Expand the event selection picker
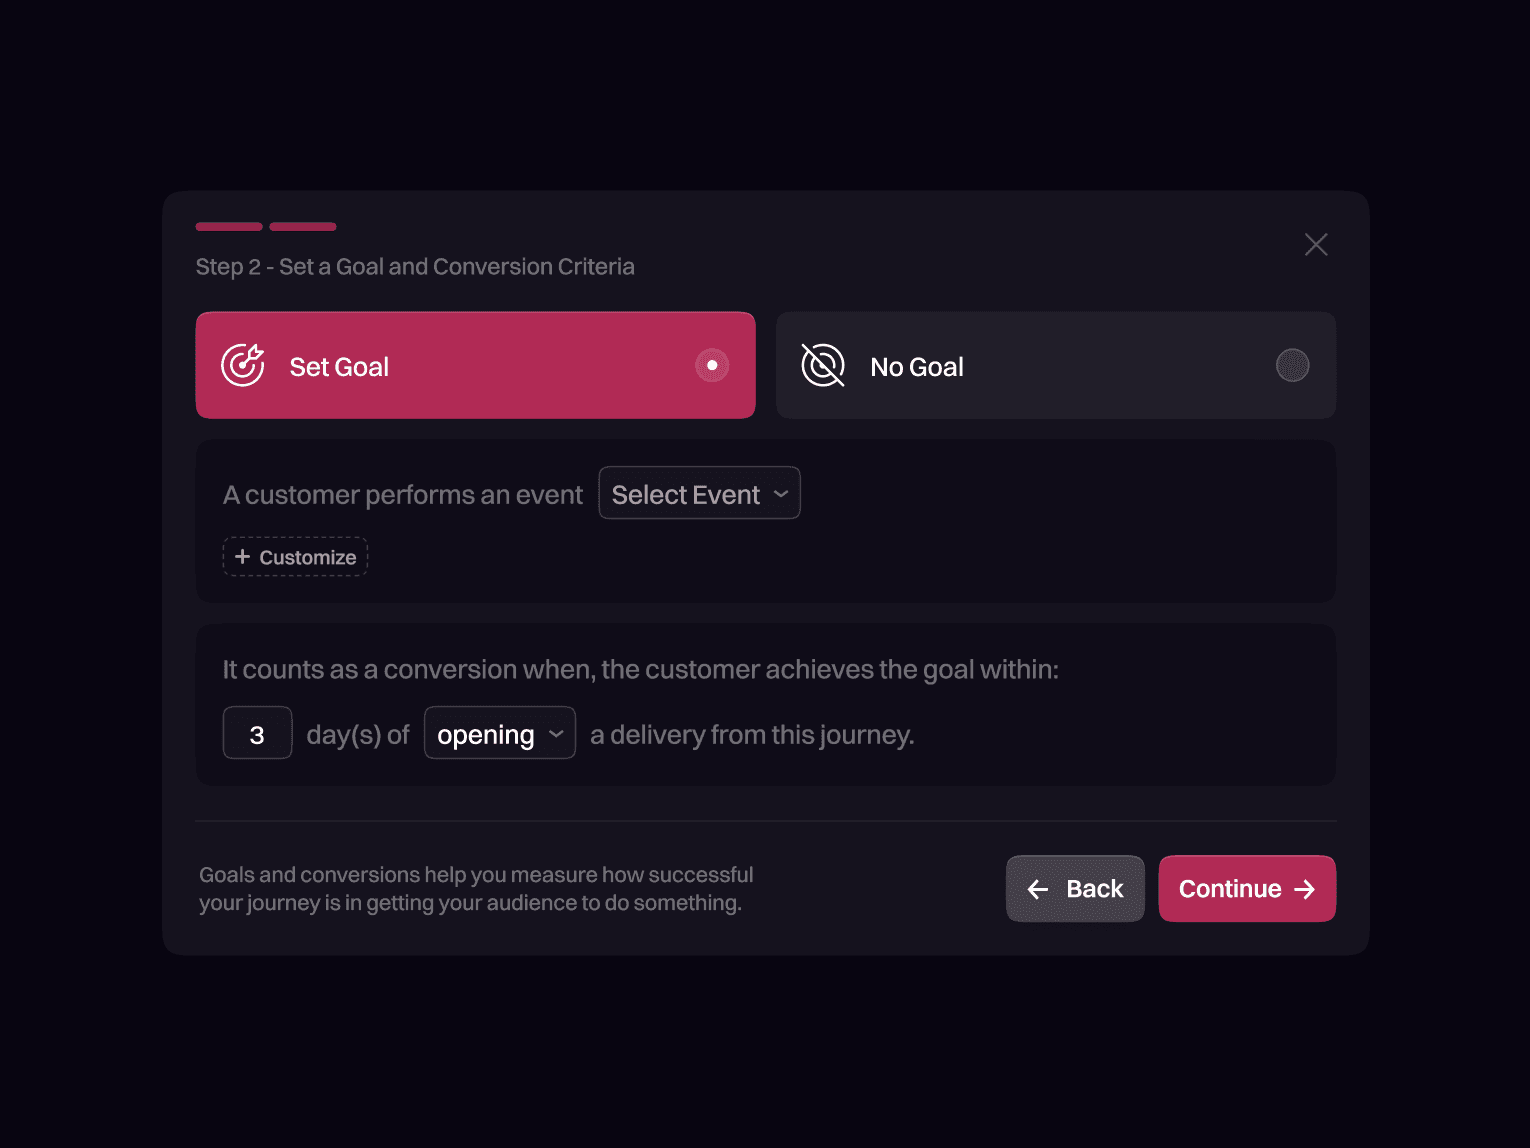This screenshot has height=1148, width=1530. 699,492
